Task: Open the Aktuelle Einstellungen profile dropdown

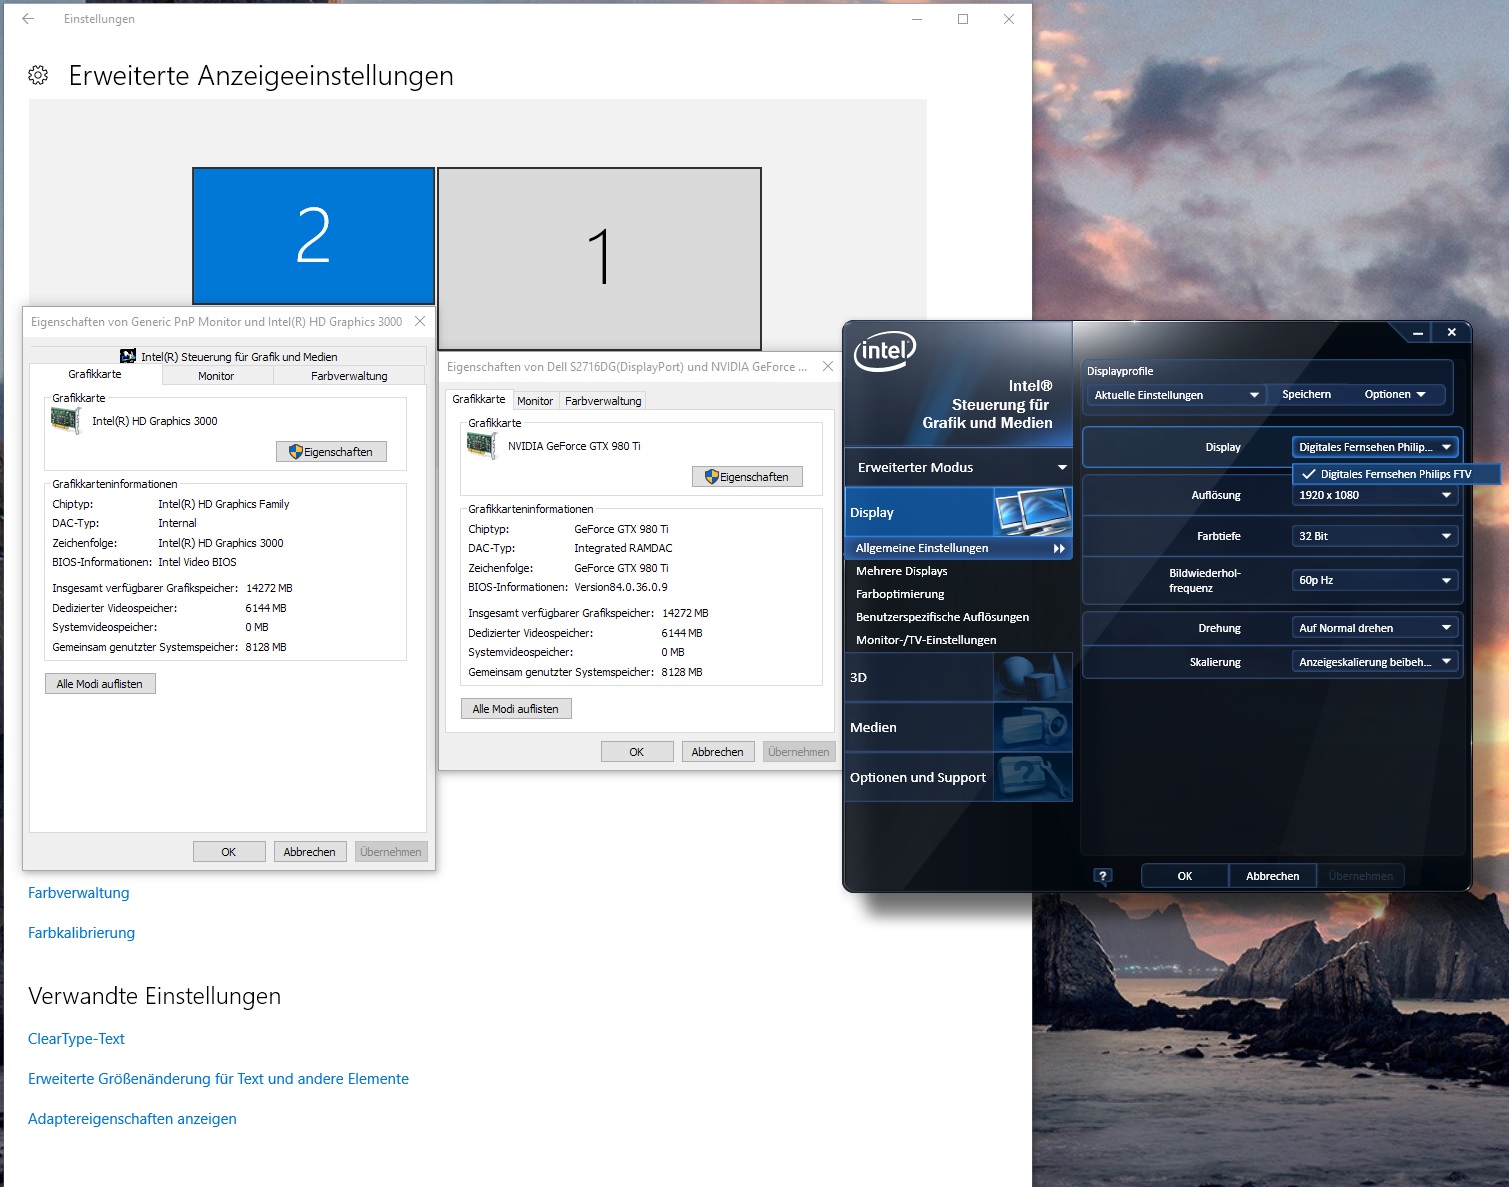Action: 1176,395
